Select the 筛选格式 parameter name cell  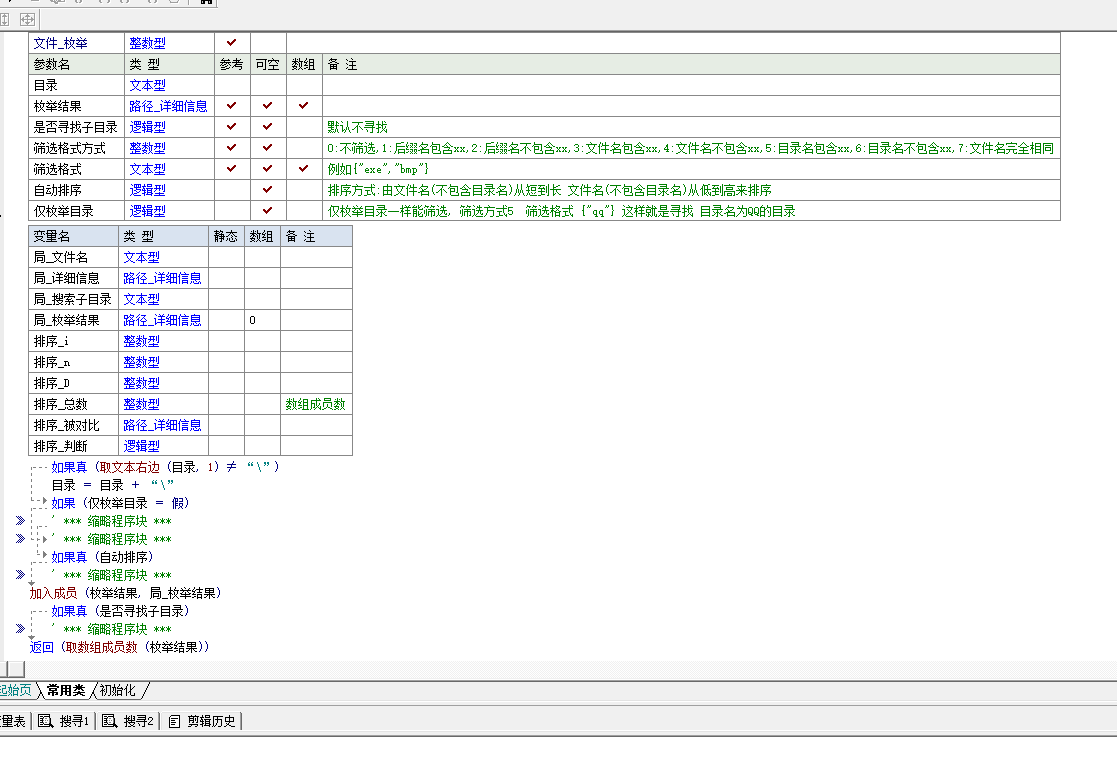click(76, 169)
